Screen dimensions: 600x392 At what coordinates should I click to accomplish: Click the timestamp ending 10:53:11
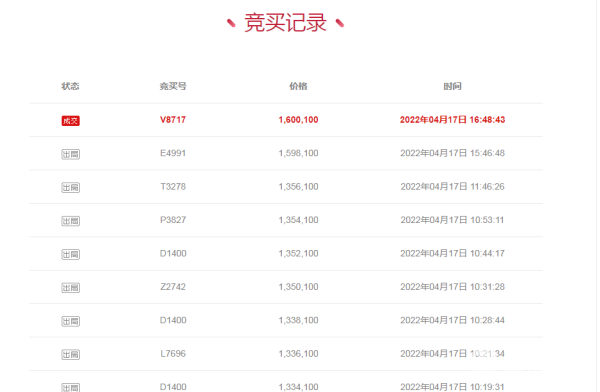[x=452, y=220]
